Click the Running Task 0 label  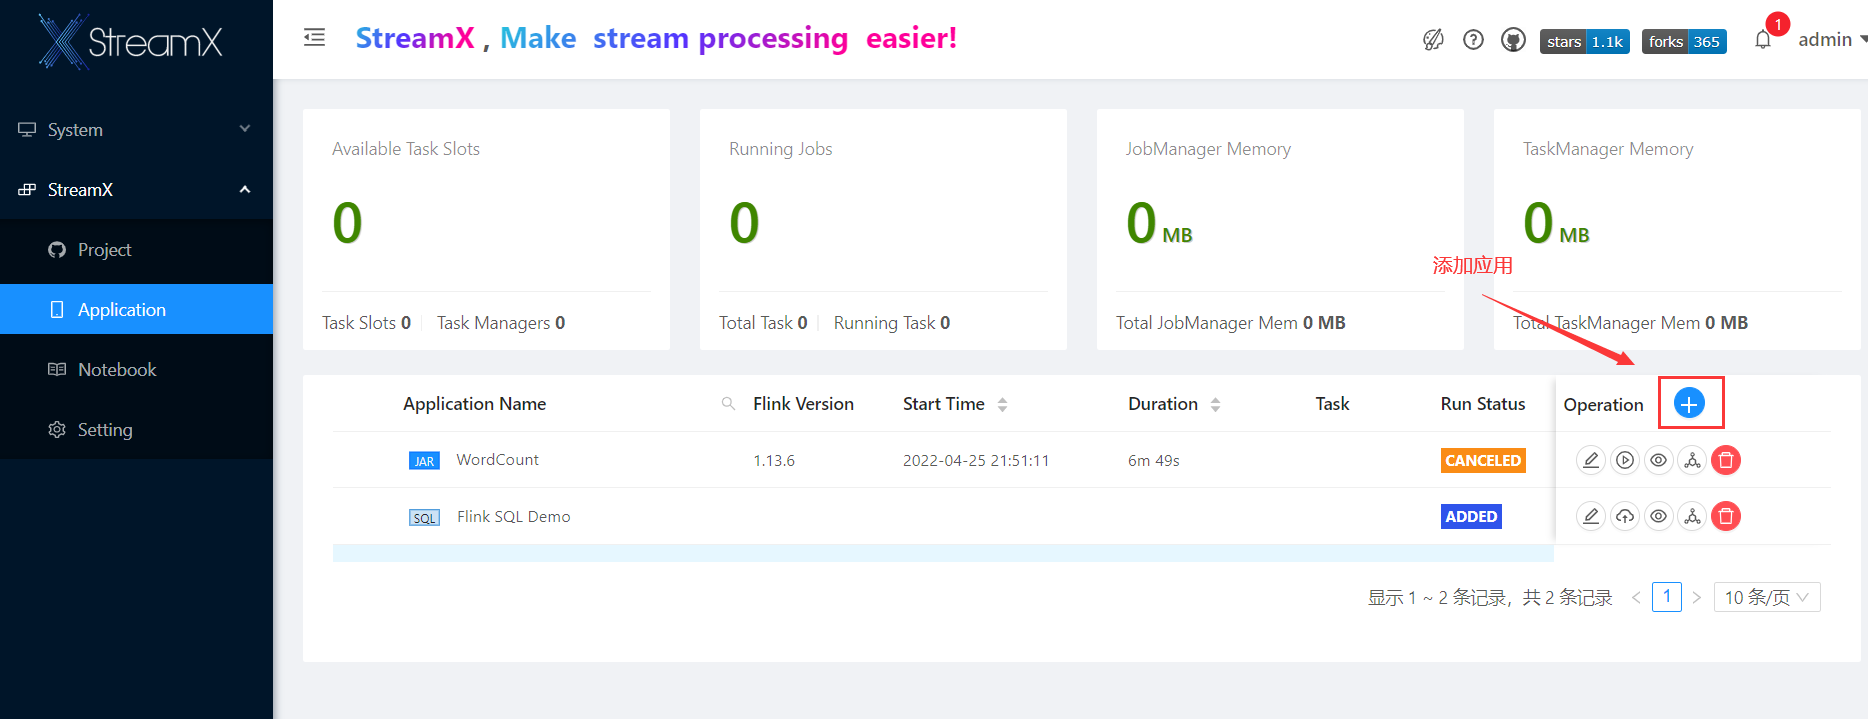892,323
